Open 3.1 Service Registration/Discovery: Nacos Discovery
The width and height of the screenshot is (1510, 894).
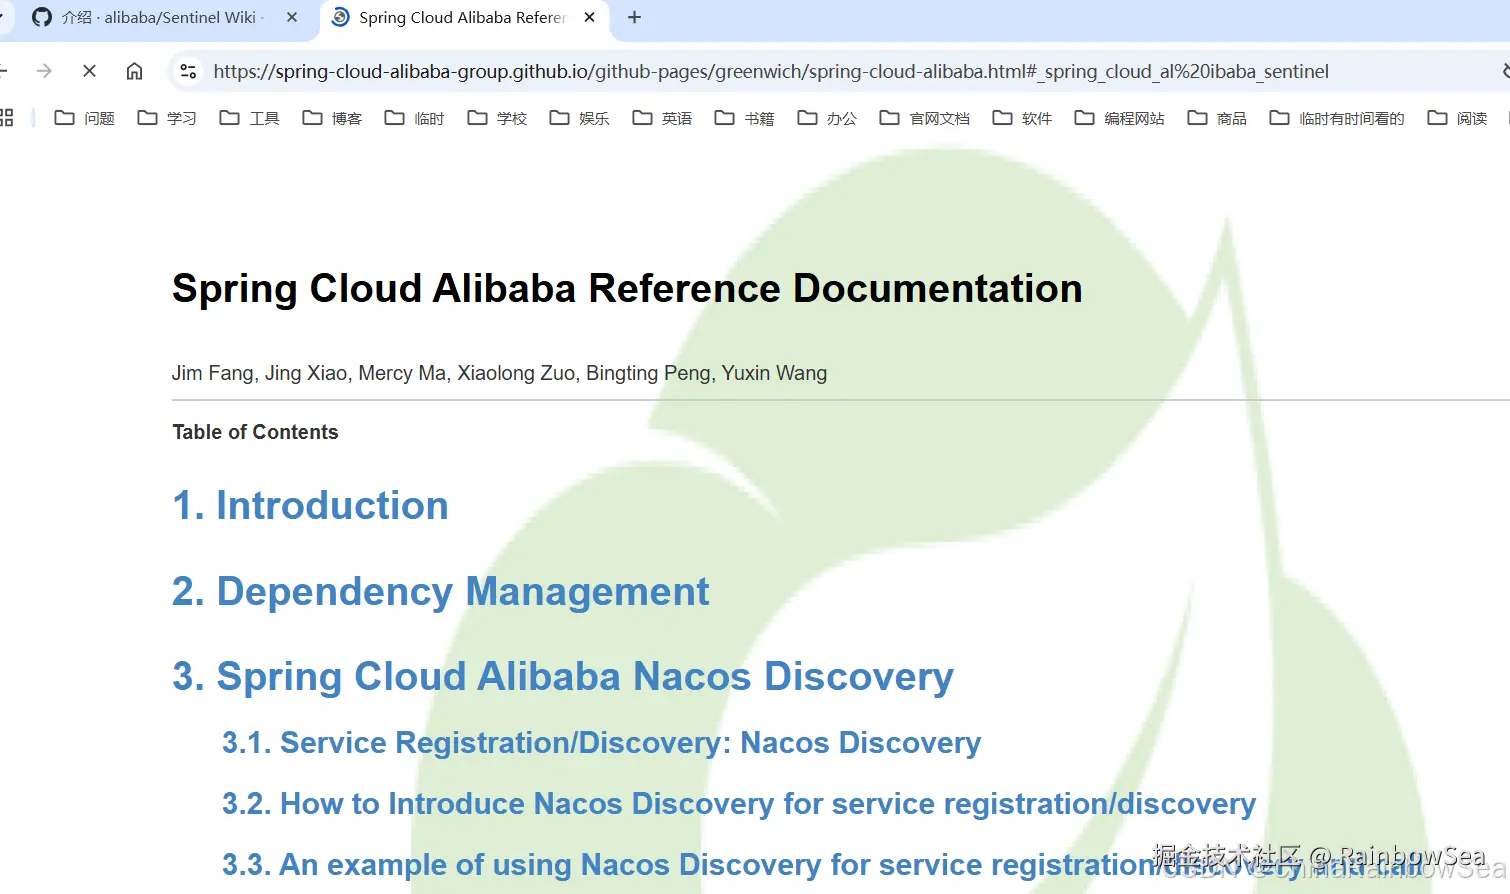[x=601, y=743]
